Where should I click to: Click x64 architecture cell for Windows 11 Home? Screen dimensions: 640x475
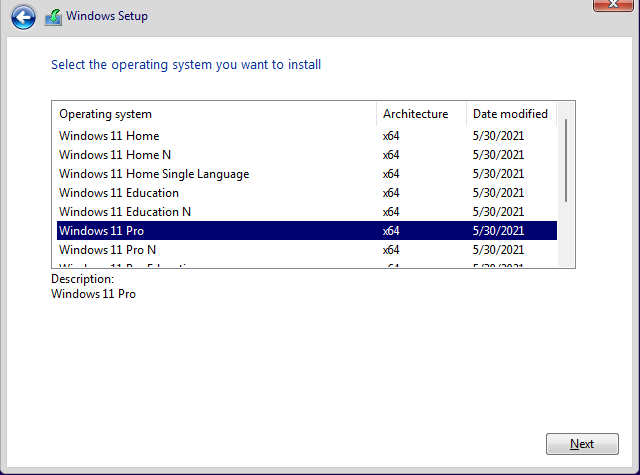391,136
